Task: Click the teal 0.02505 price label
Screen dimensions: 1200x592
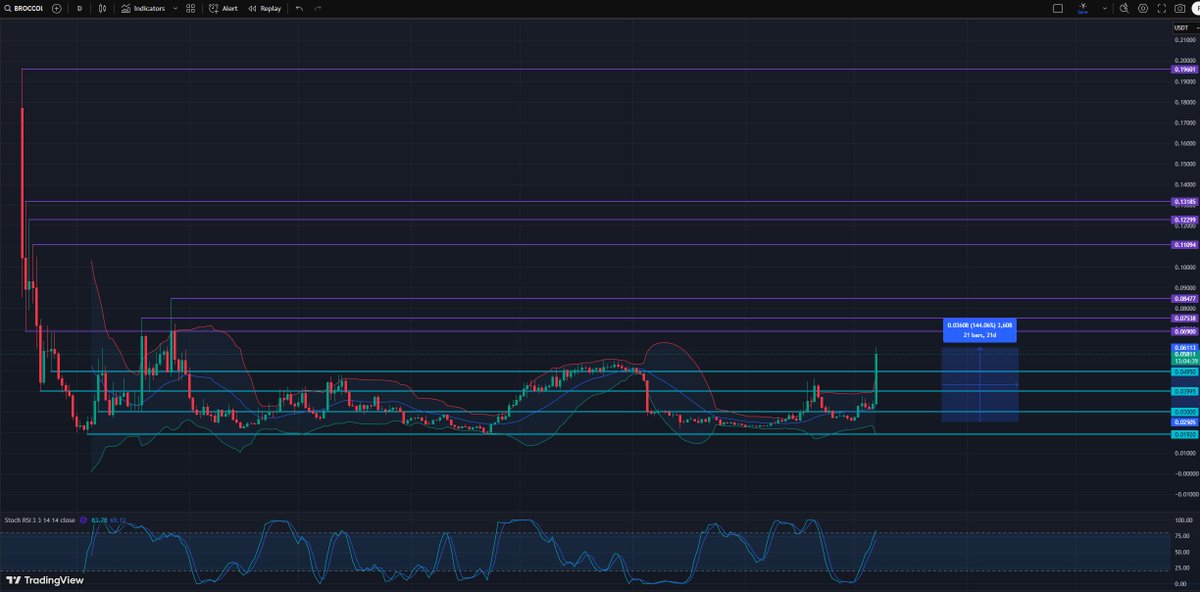Action: pyautogui.click(x=1183, y=423)
